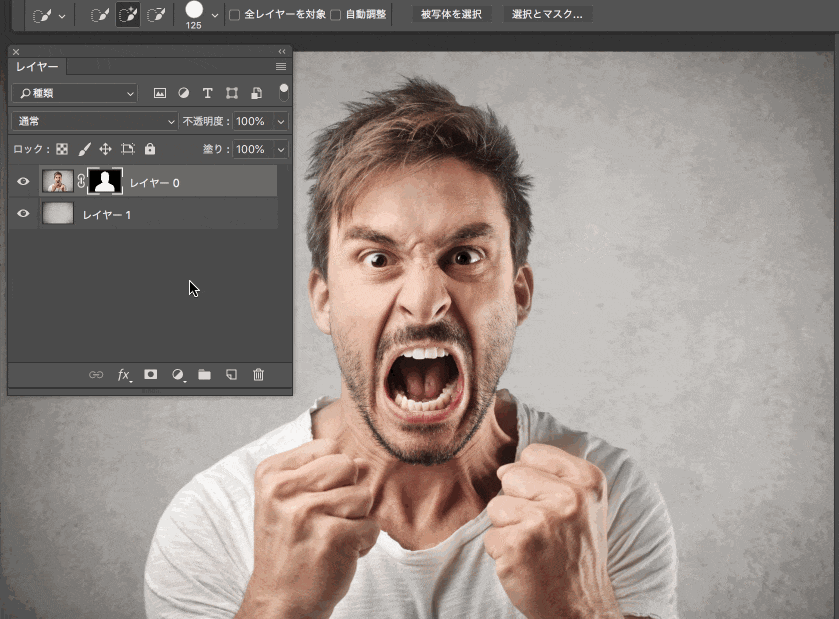Image resolution: width=839 pixels, height=619 pixels.
Task: Open the 種類 filter type dropdown
Action: tap(74, 93)
